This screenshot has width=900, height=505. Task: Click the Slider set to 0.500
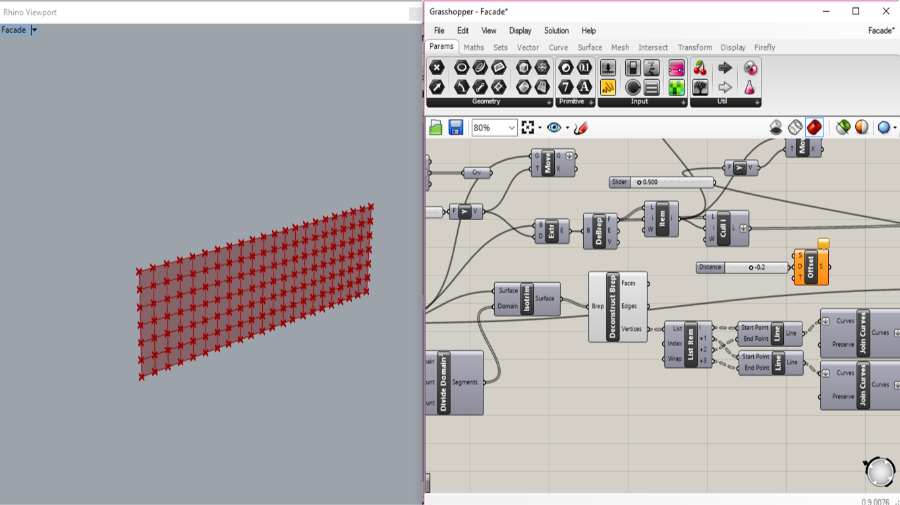tap(662, 182)
